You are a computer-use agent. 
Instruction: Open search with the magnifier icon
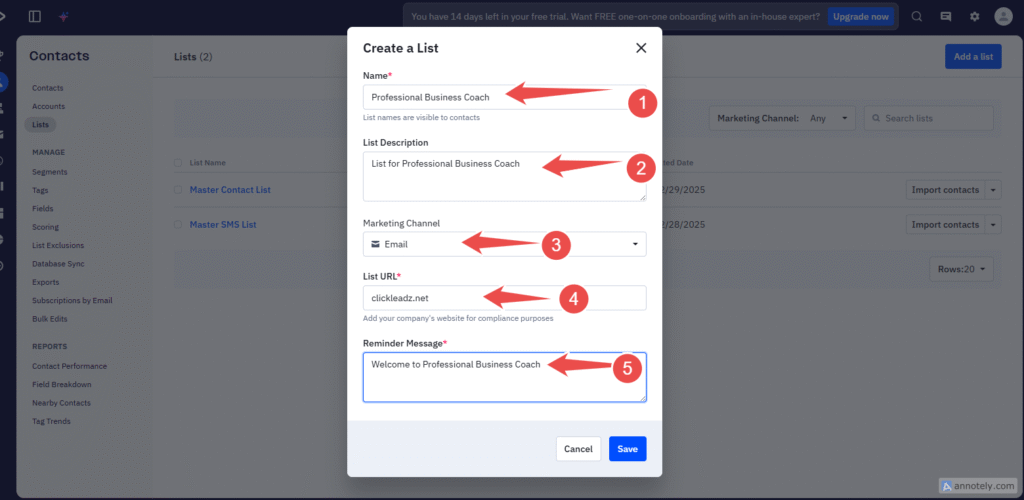(x=917, y=16)
